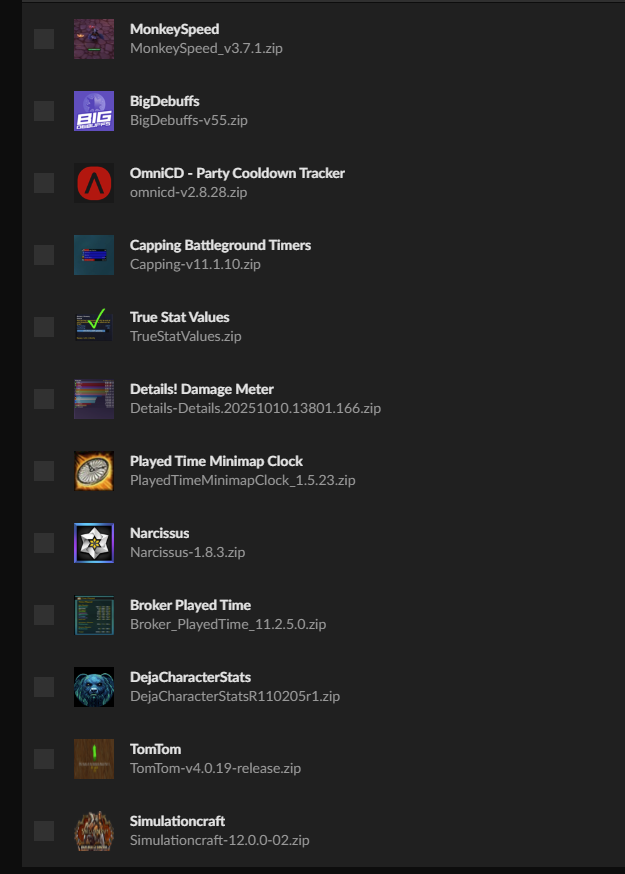This screenshot has height=874, width=625.
Task: Open the TomTom addon title
Action: point(156,749)
